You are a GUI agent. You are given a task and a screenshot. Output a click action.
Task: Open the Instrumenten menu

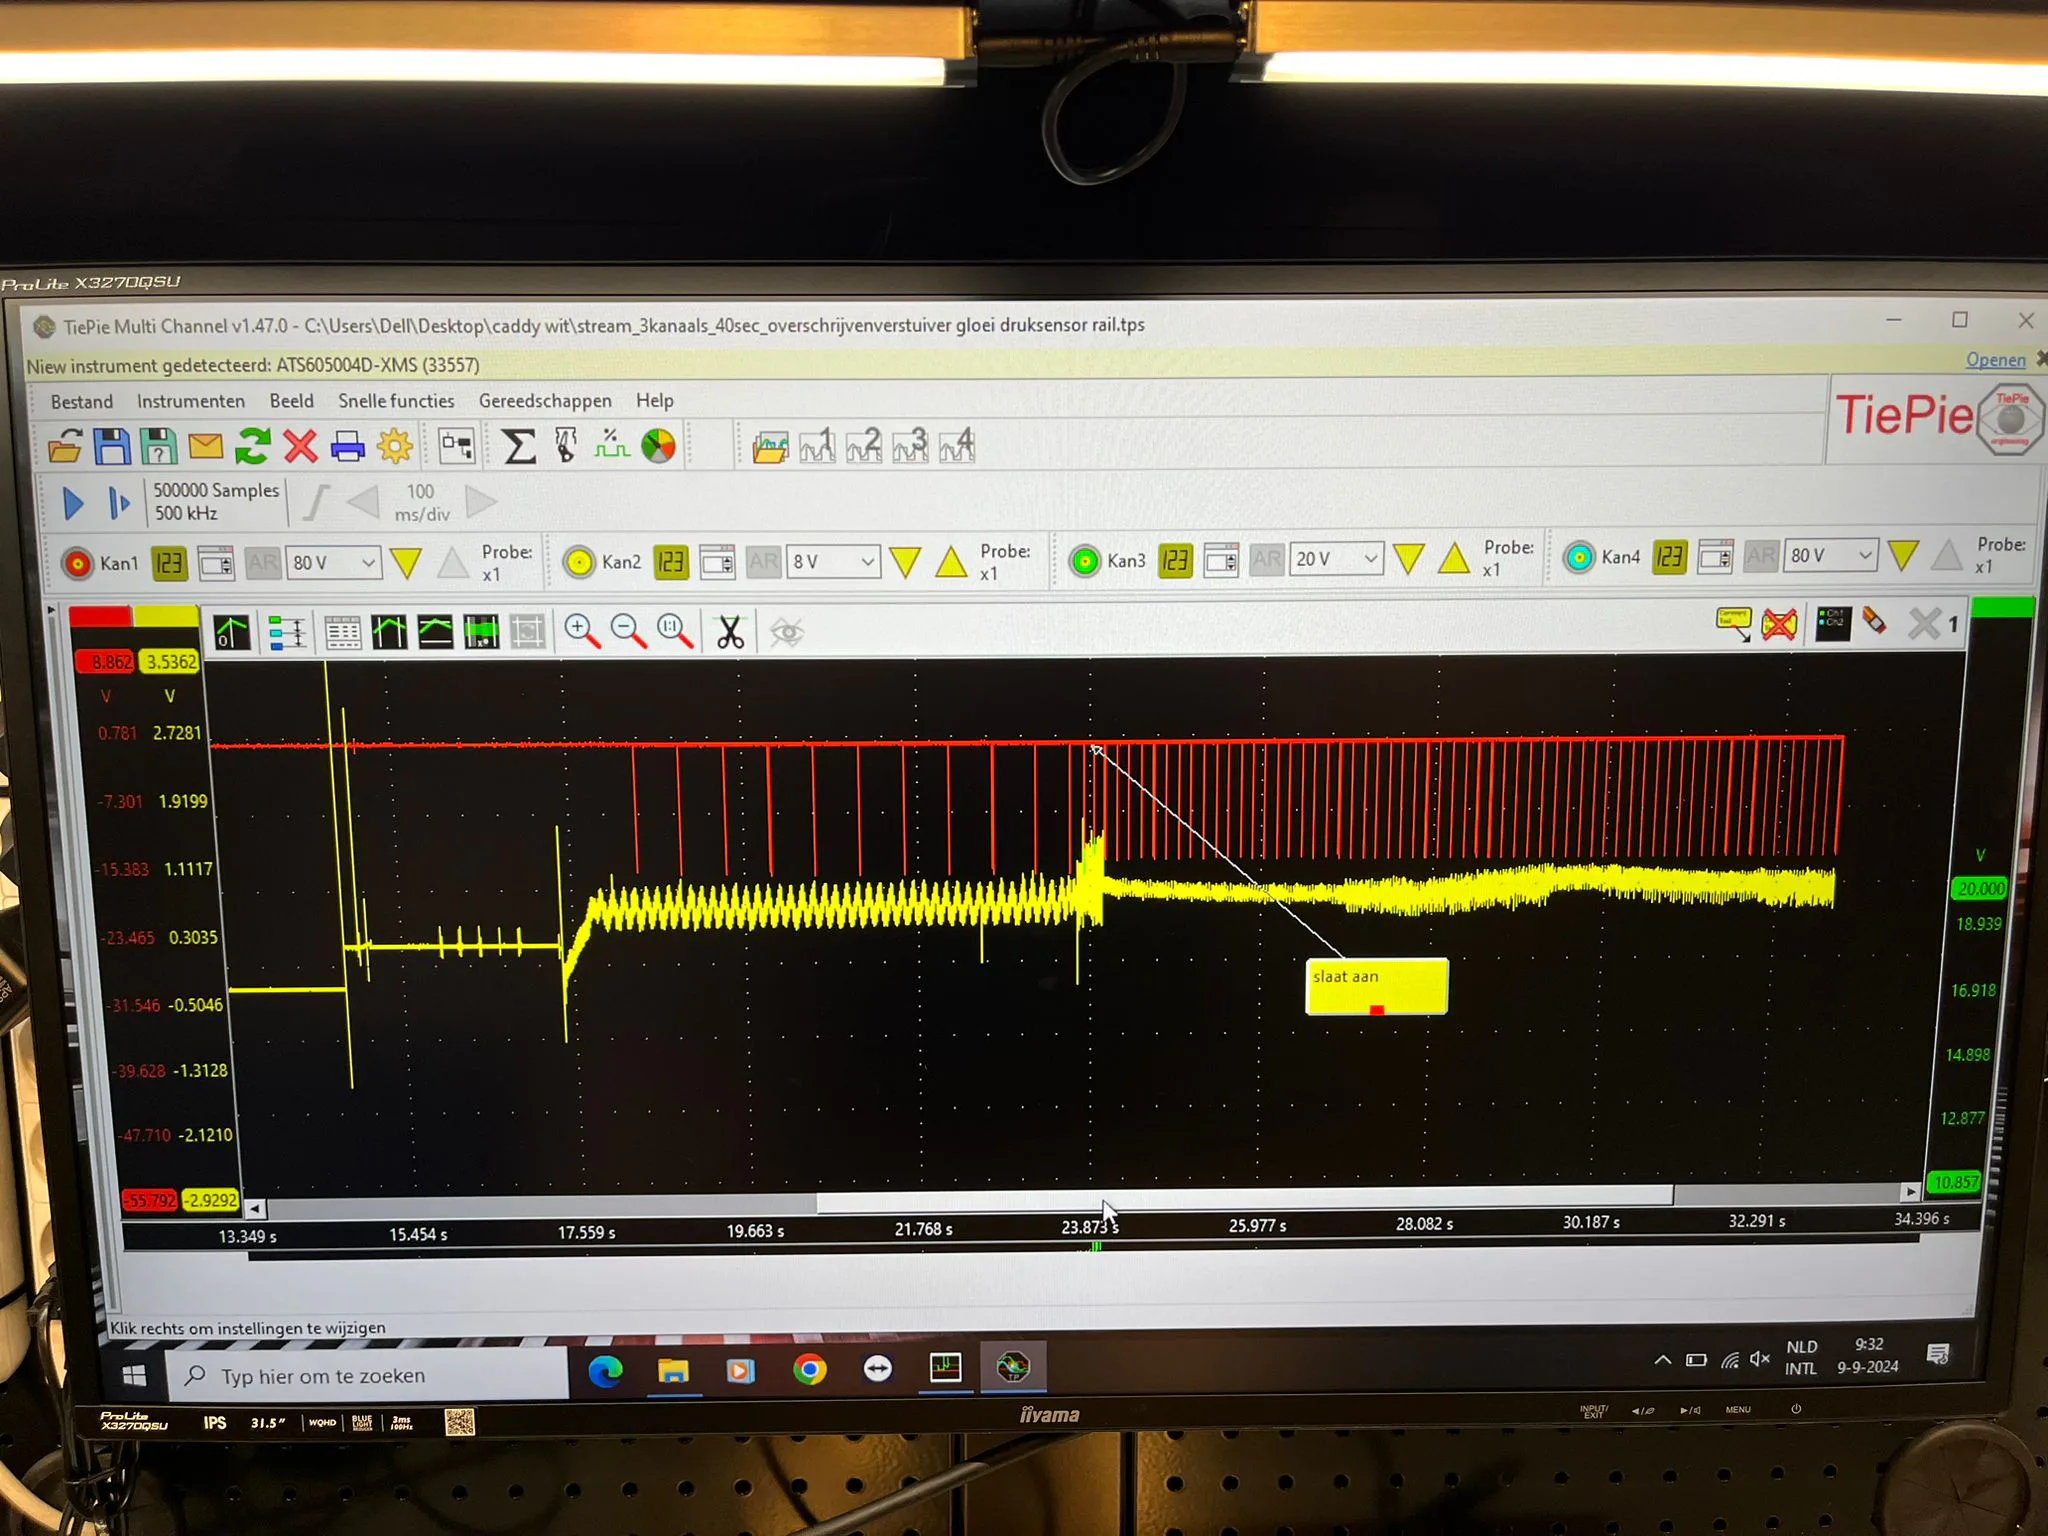pos(190,401)
